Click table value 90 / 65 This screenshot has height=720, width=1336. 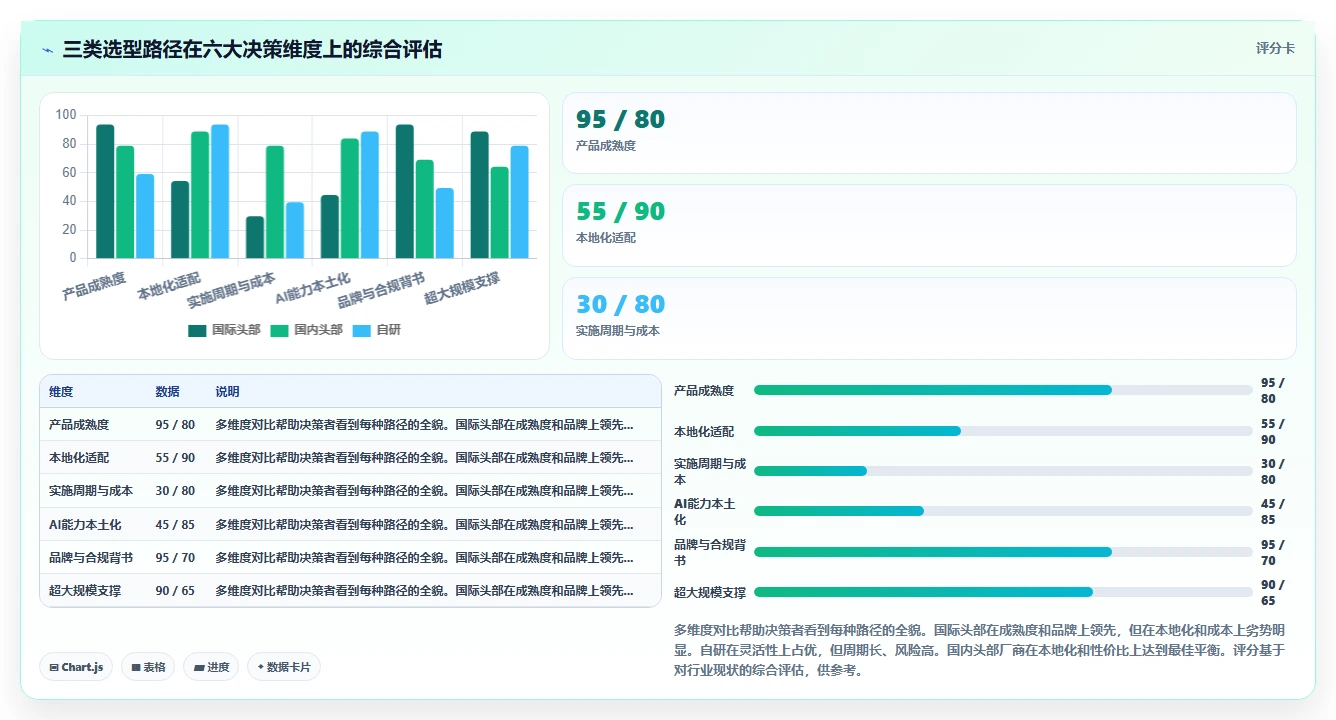click(x=175, y=591)
